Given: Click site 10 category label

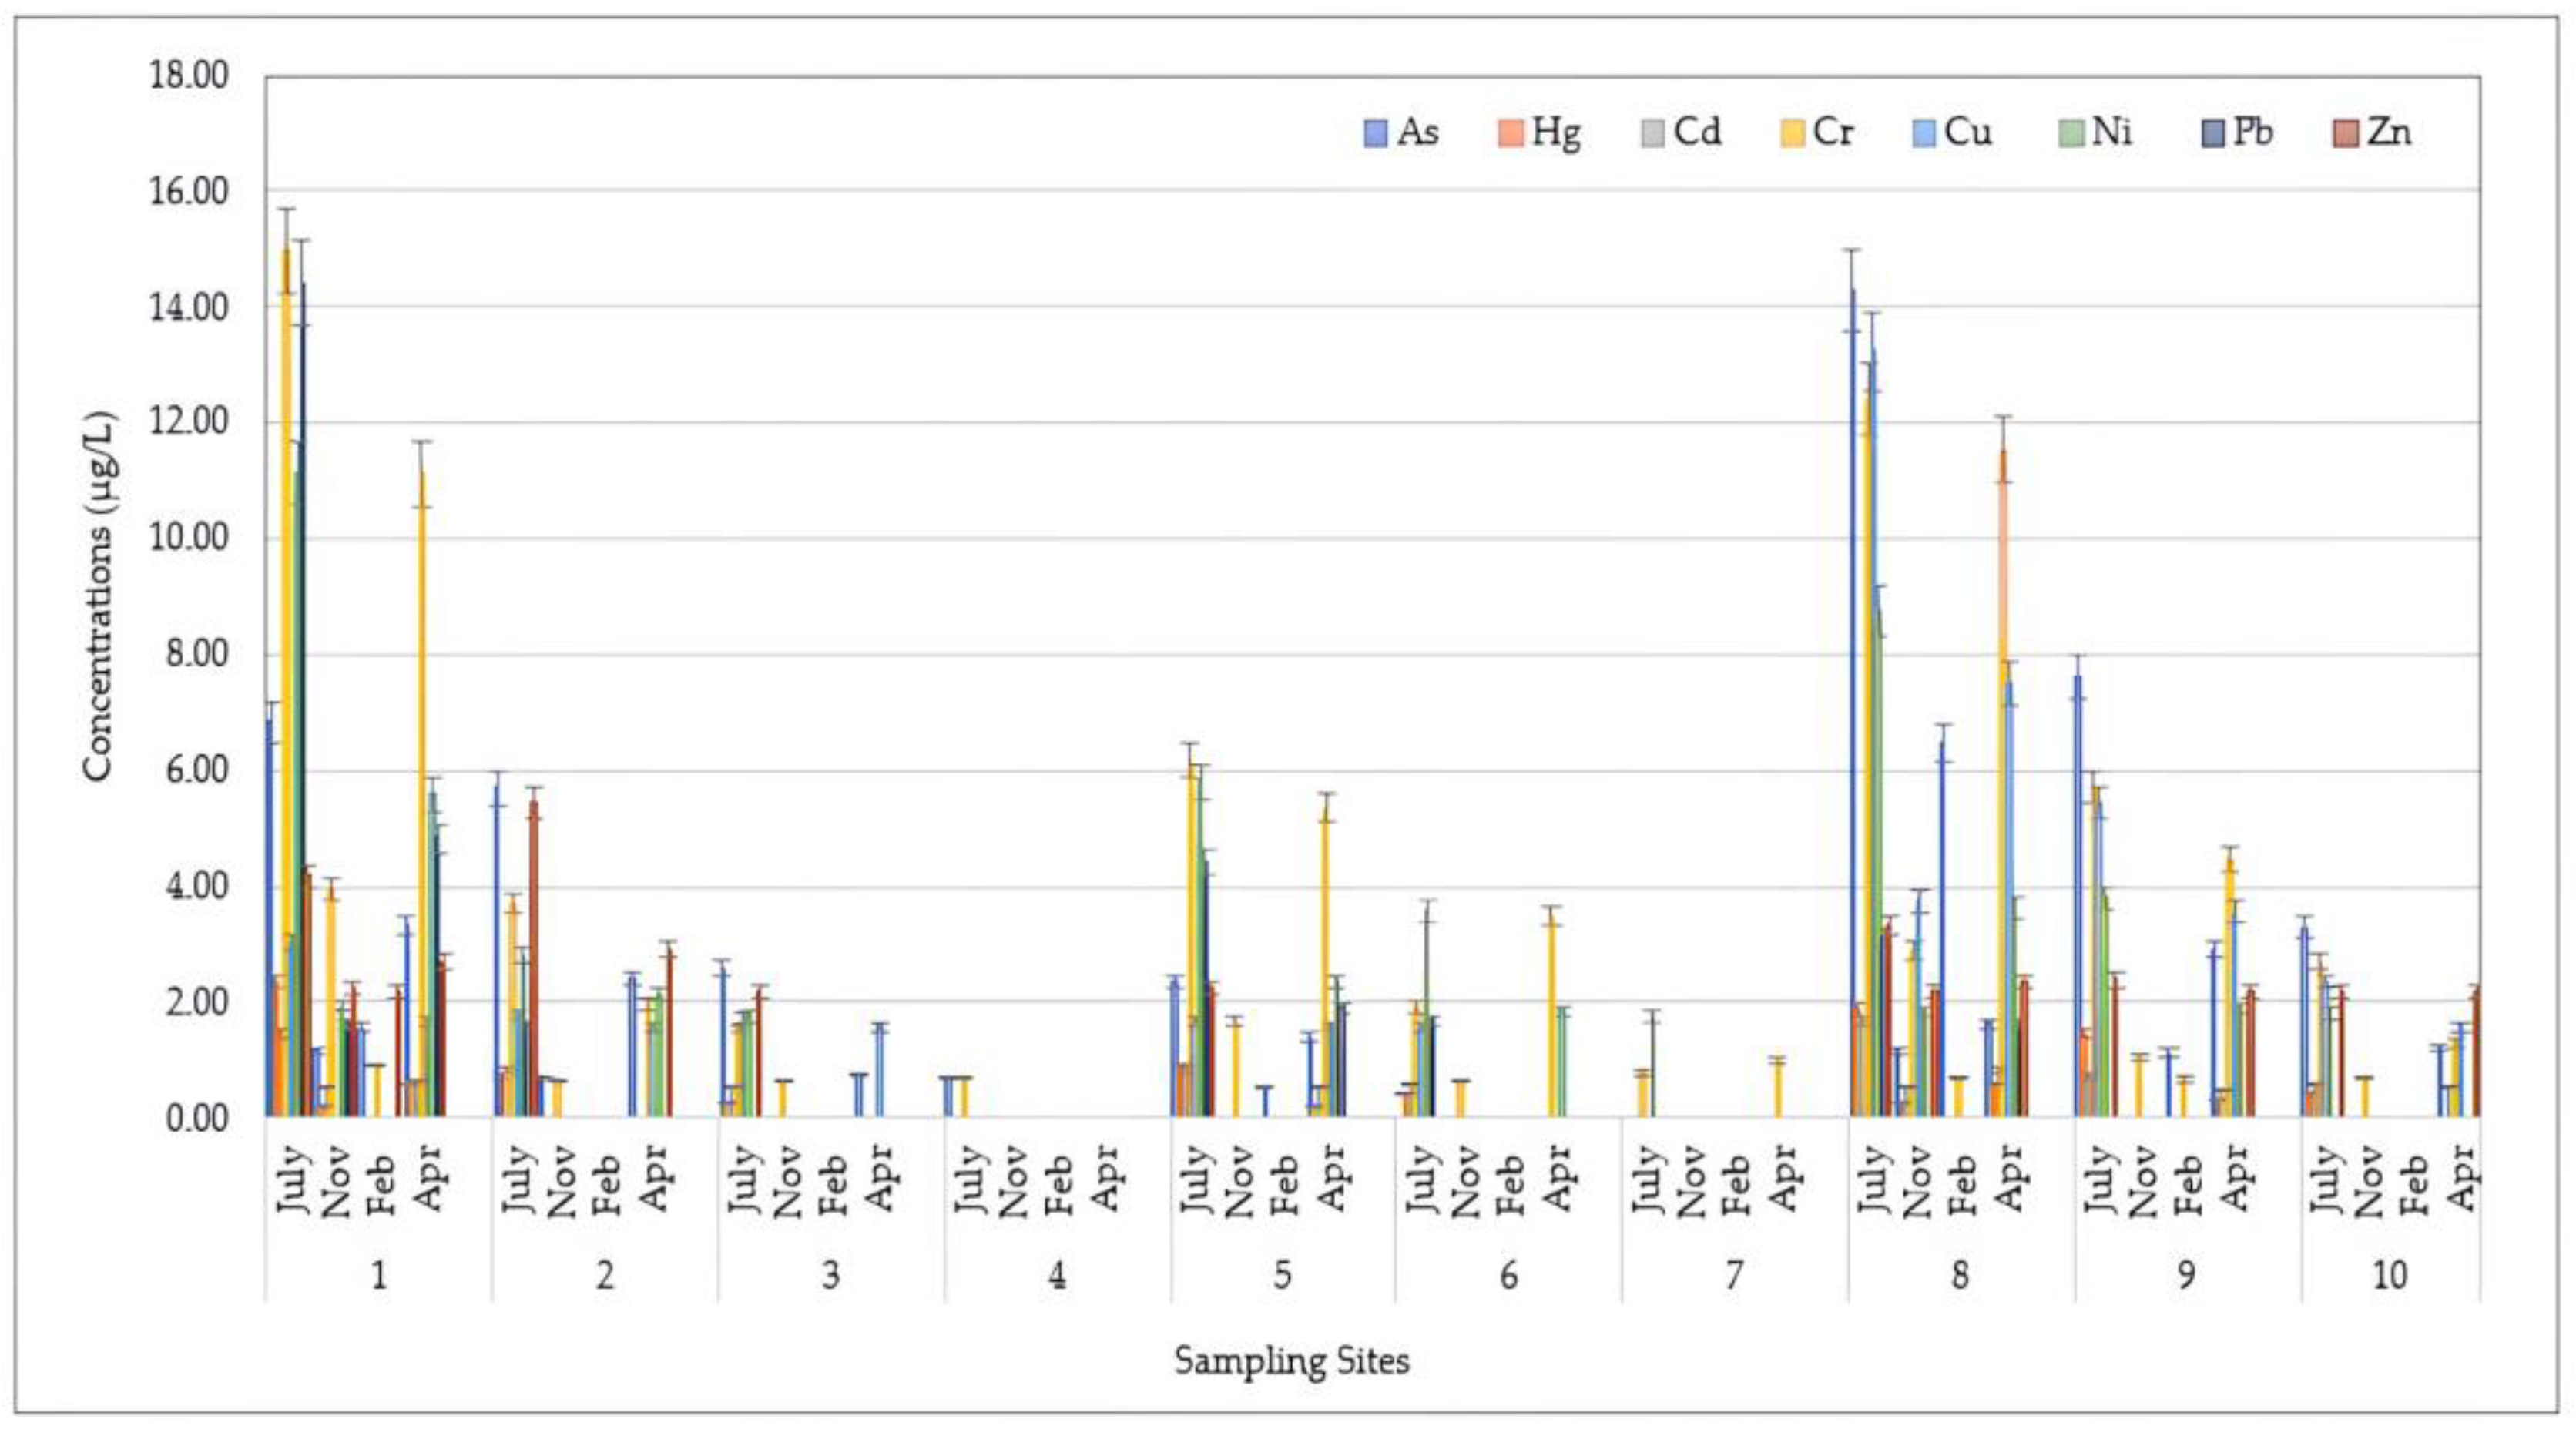Looking at the screenshot, I should pos(2389,1275).
